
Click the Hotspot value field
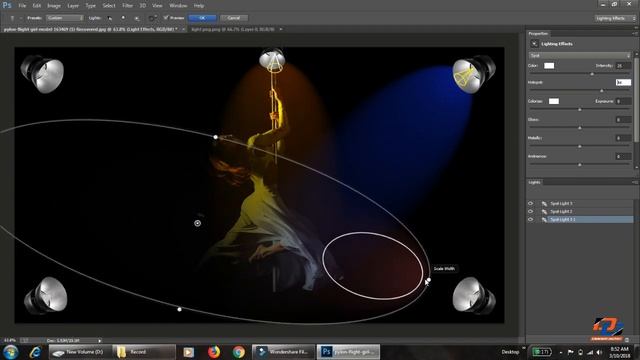point(623,82)
